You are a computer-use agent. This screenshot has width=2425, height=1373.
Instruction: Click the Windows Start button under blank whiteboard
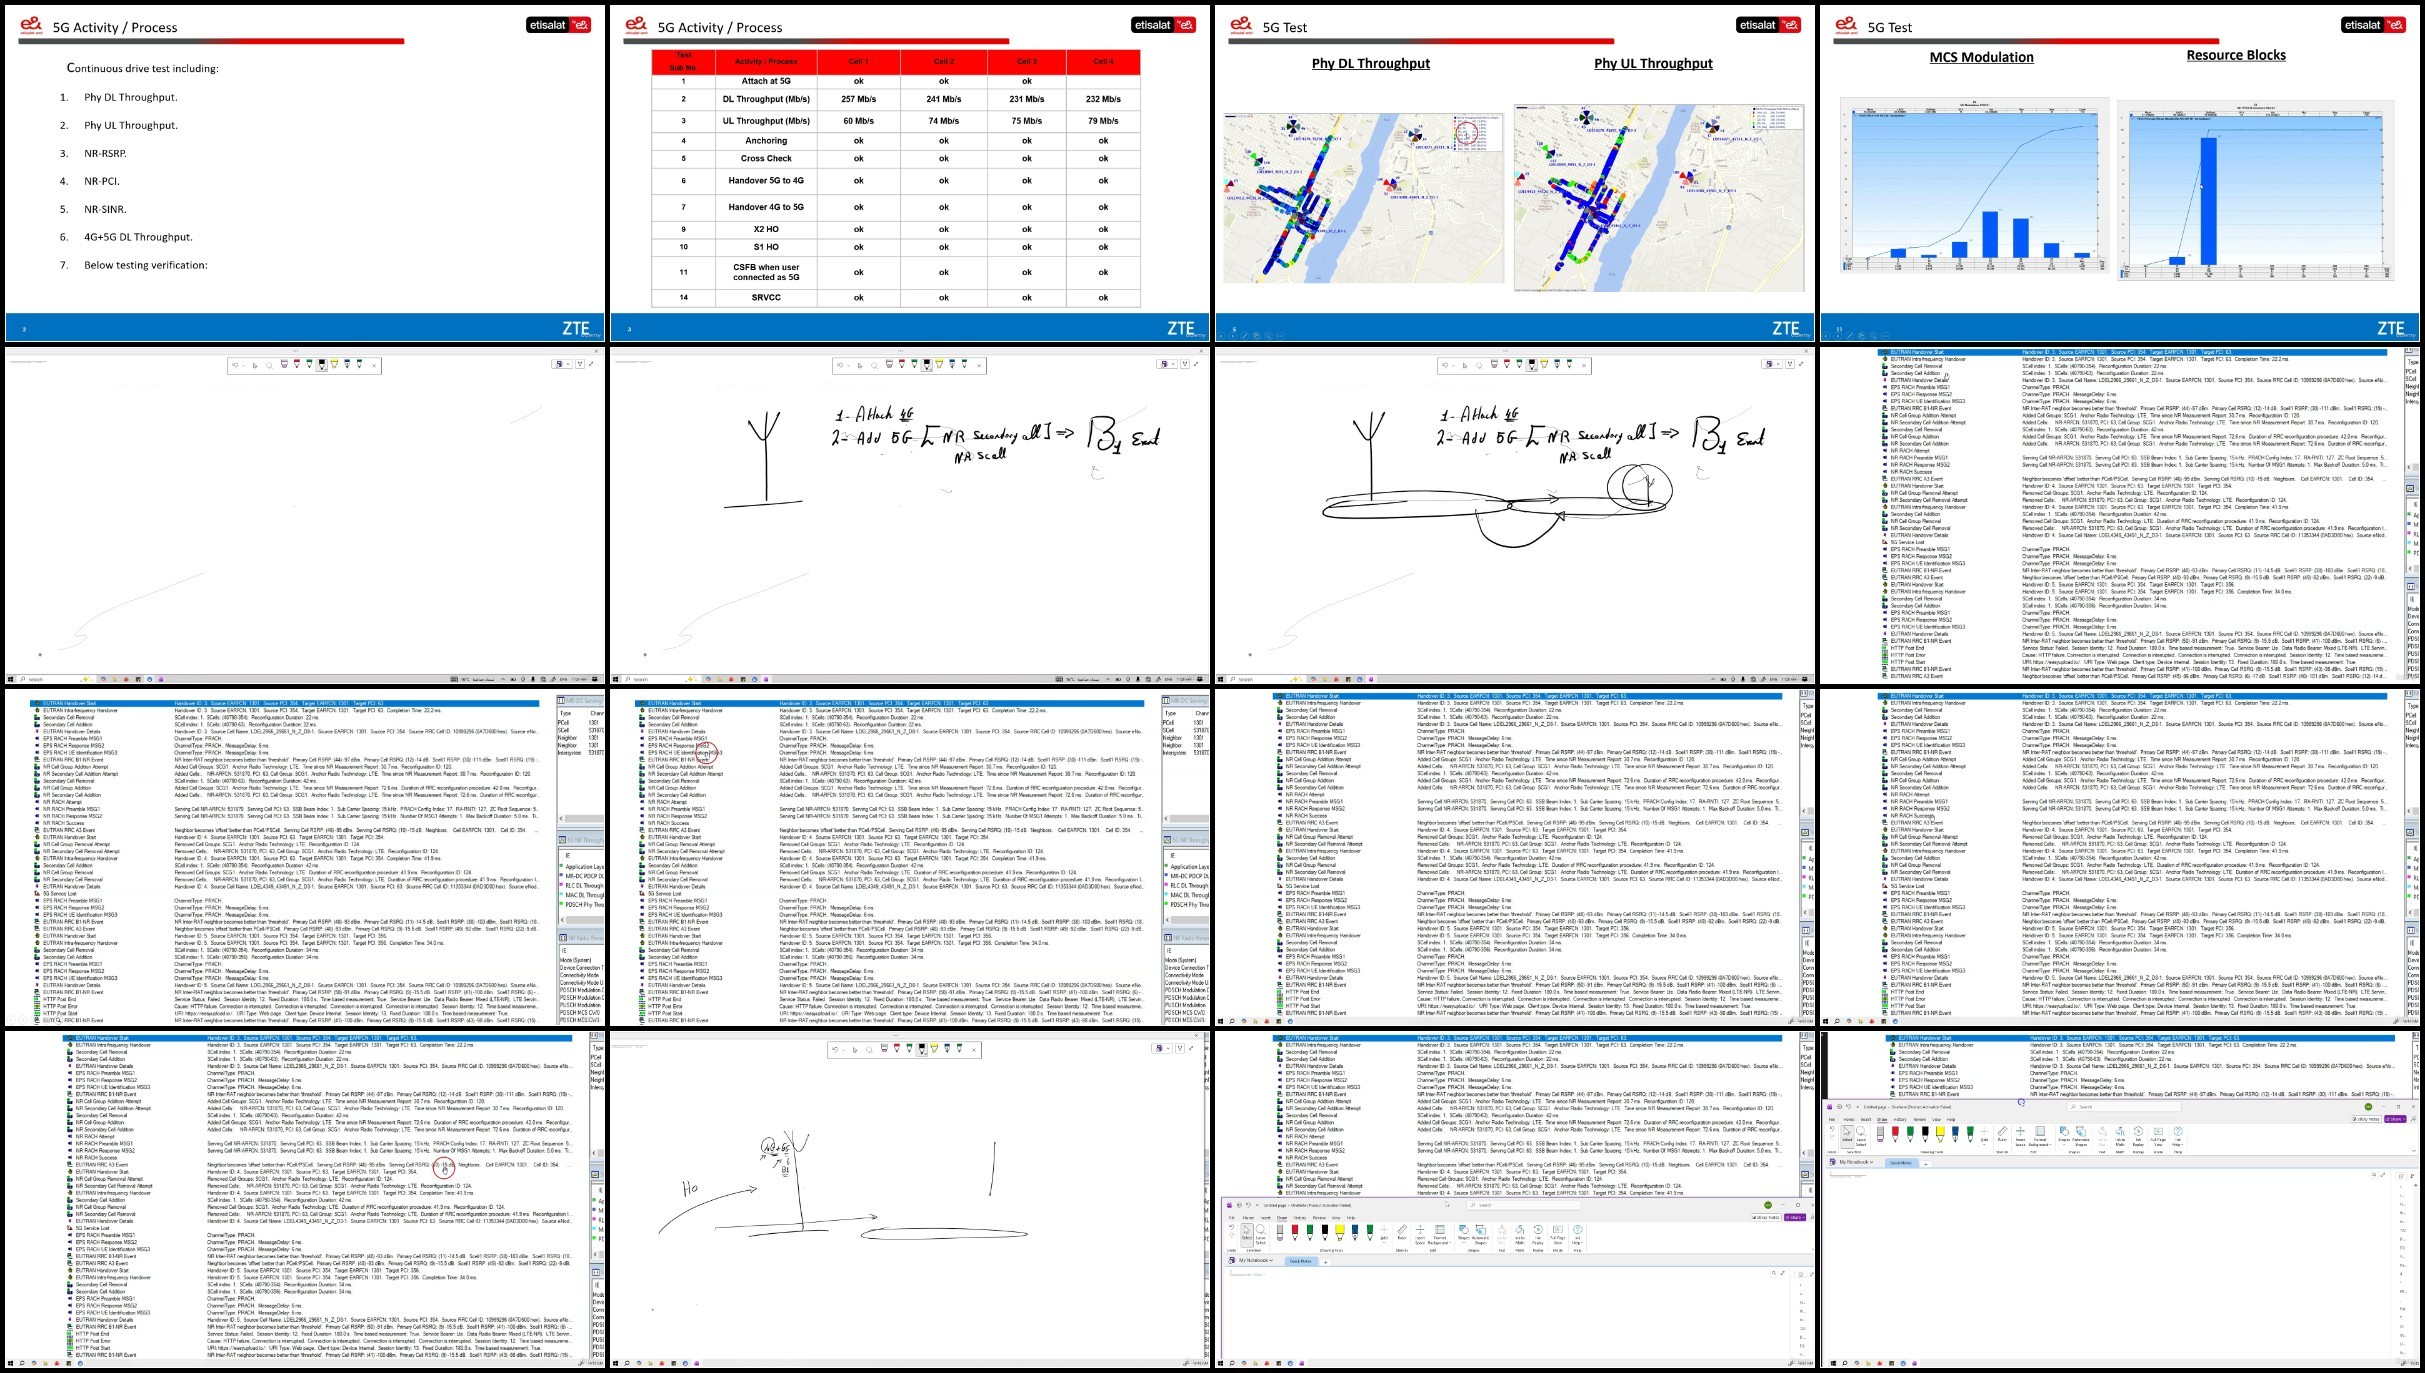point(13,679)
